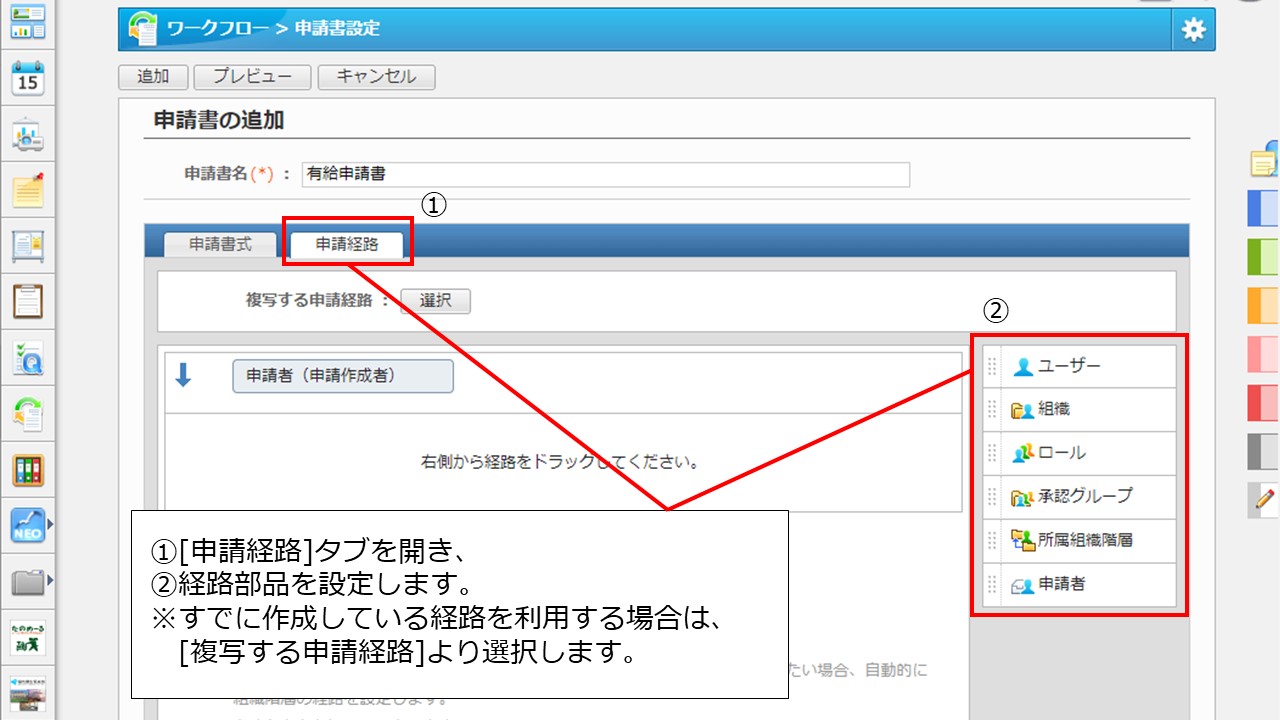This screenshot has height=720, width=1280.
Task: Expand the folder sidebar submenu arrow
Action: coord(49,579)
